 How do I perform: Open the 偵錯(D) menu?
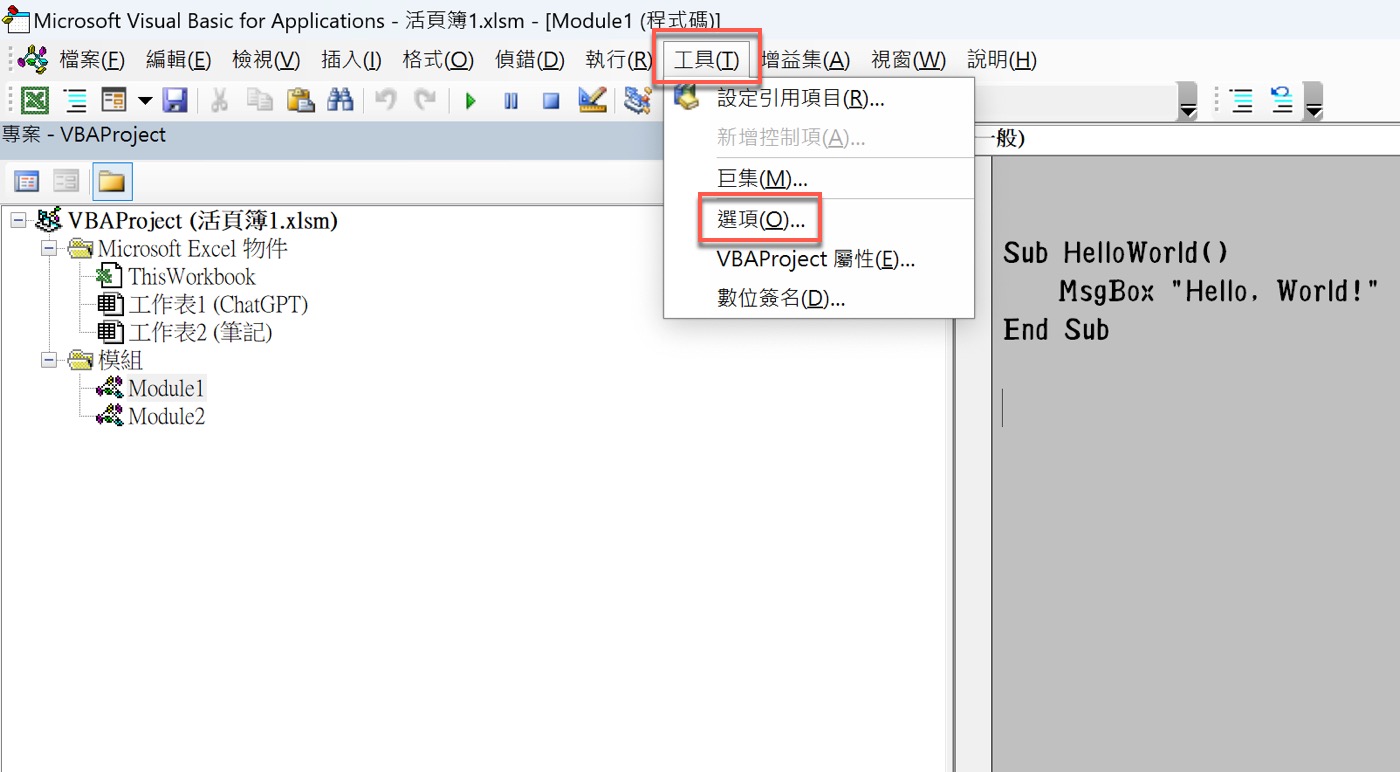pos(530,60)
